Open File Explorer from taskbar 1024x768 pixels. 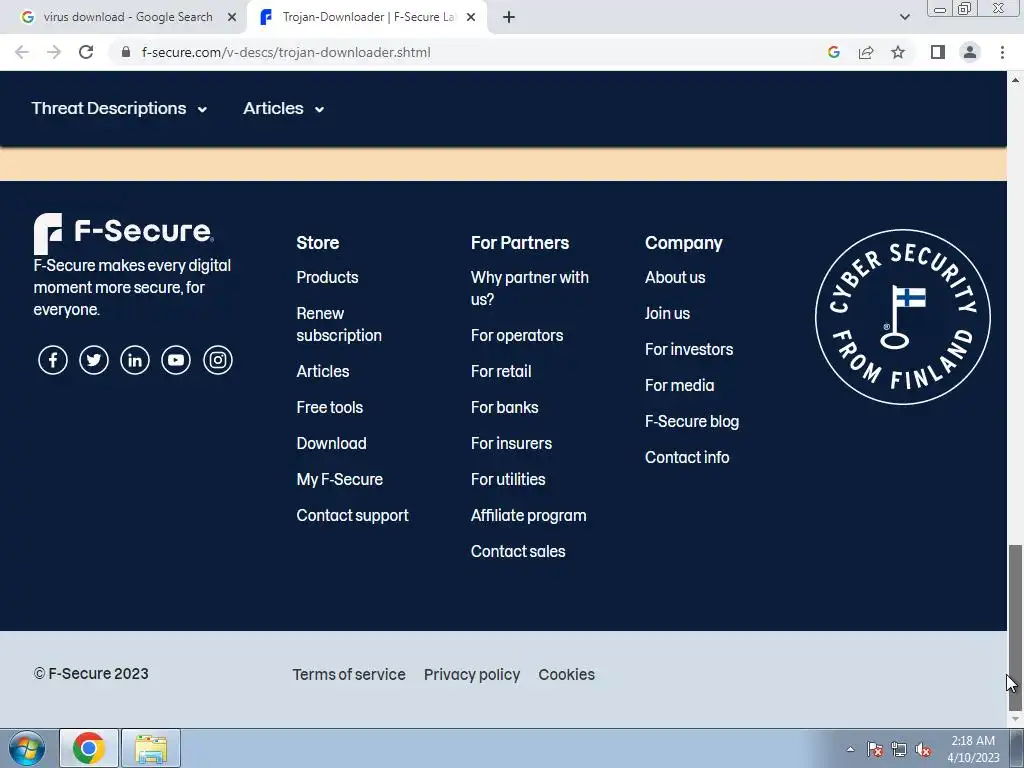click(151, 748)
